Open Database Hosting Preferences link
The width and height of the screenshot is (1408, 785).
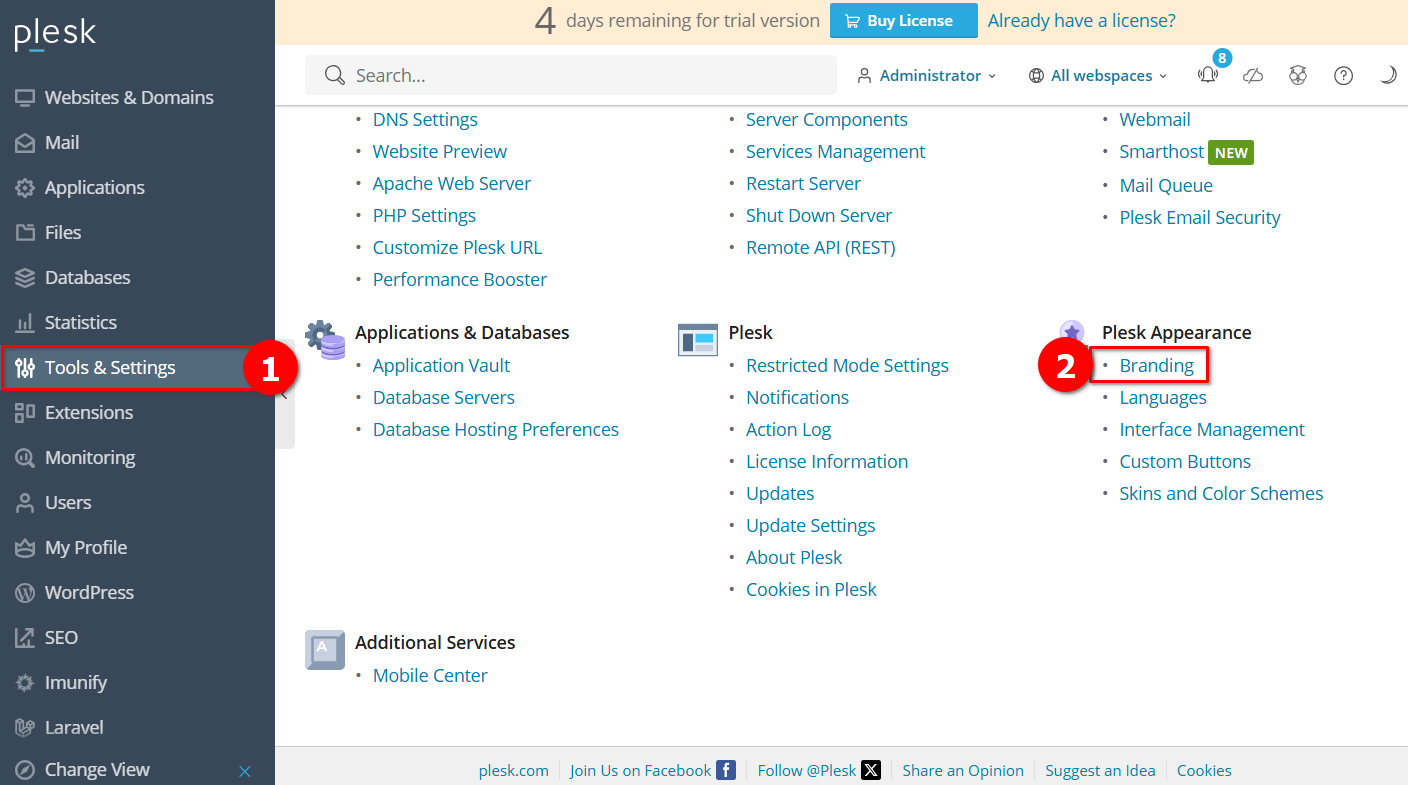pos(496,430)
